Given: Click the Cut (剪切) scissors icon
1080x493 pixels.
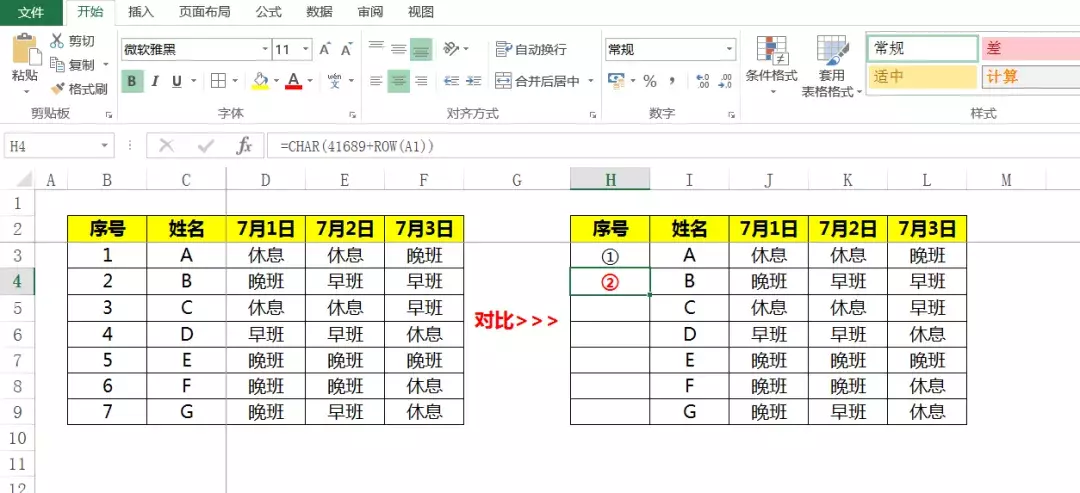Looking at the screenshot, I should point(57,40).
